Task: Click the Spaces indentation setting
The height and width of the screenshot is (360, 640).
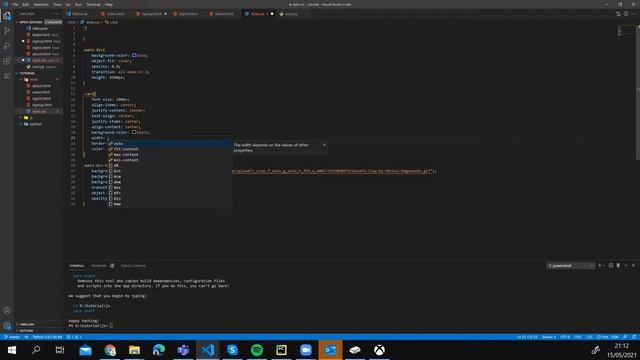Action: [x=549, y=337]
